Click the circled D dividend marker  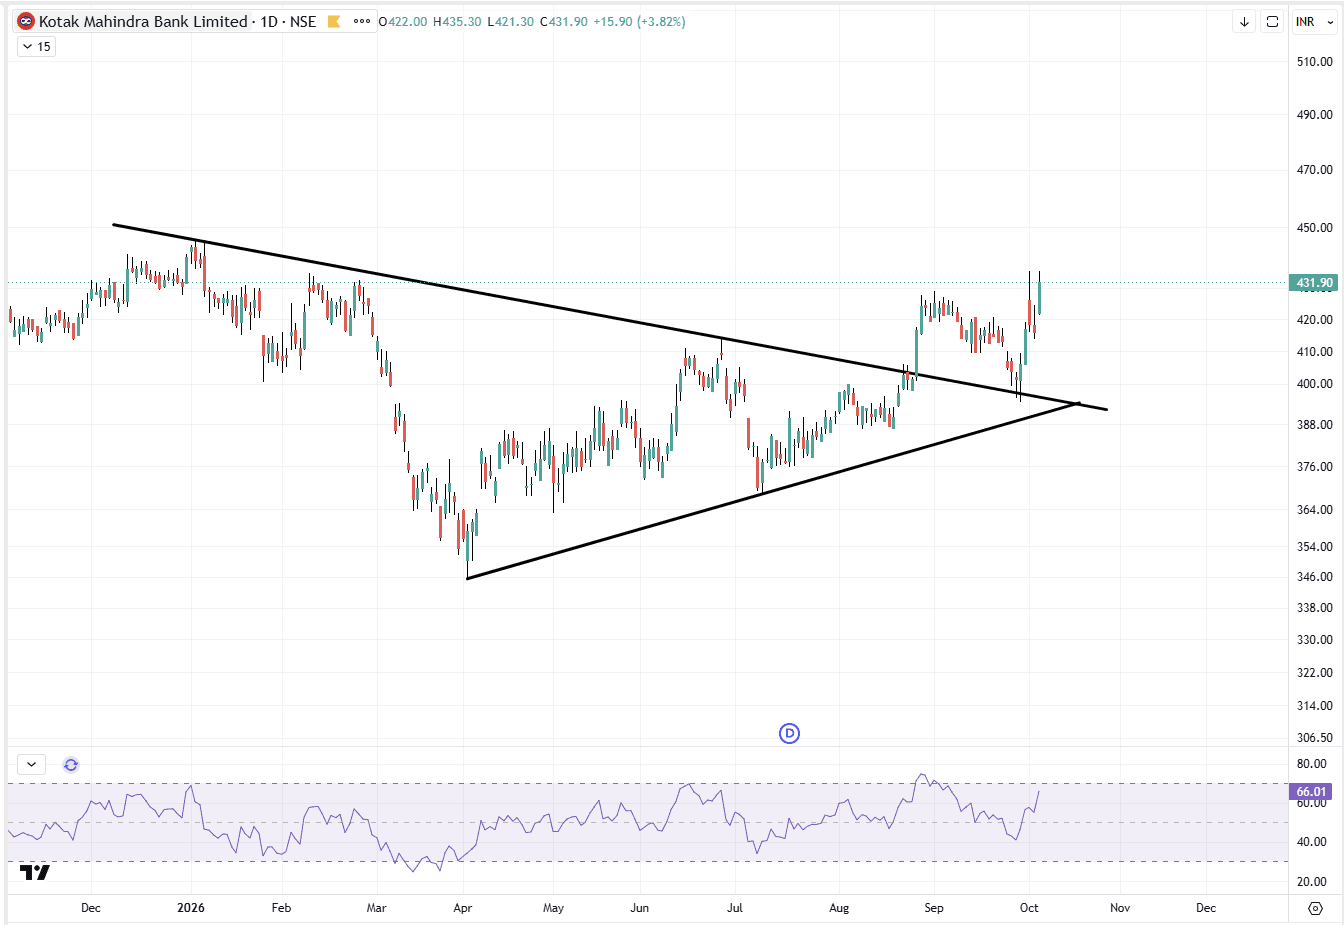point(789,734)
